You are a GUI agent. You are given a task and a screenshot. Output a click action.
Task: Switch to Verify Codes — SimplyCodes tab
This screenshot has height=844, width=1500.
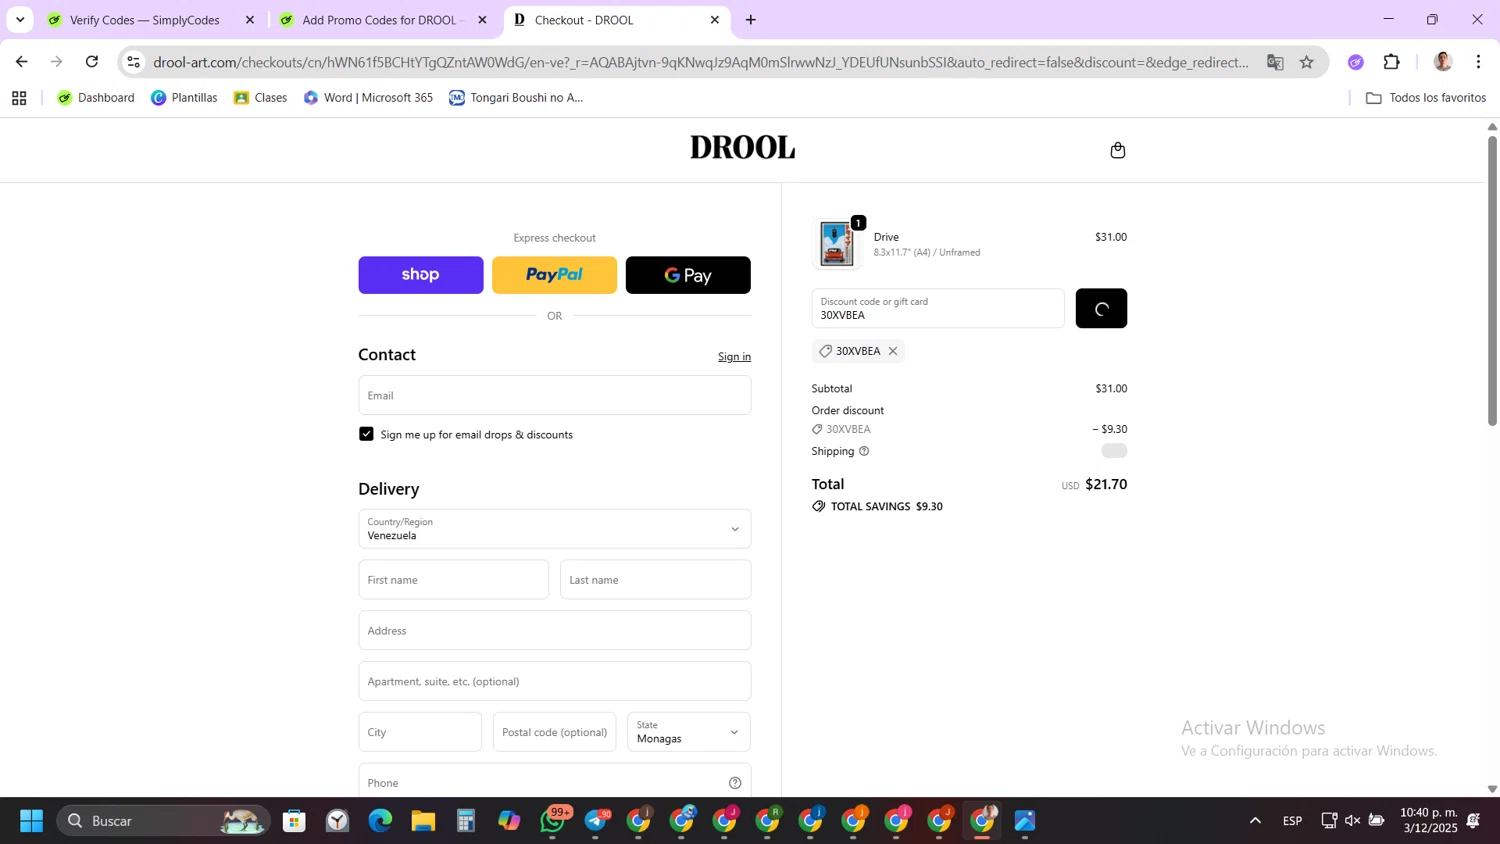click(145, 20)
